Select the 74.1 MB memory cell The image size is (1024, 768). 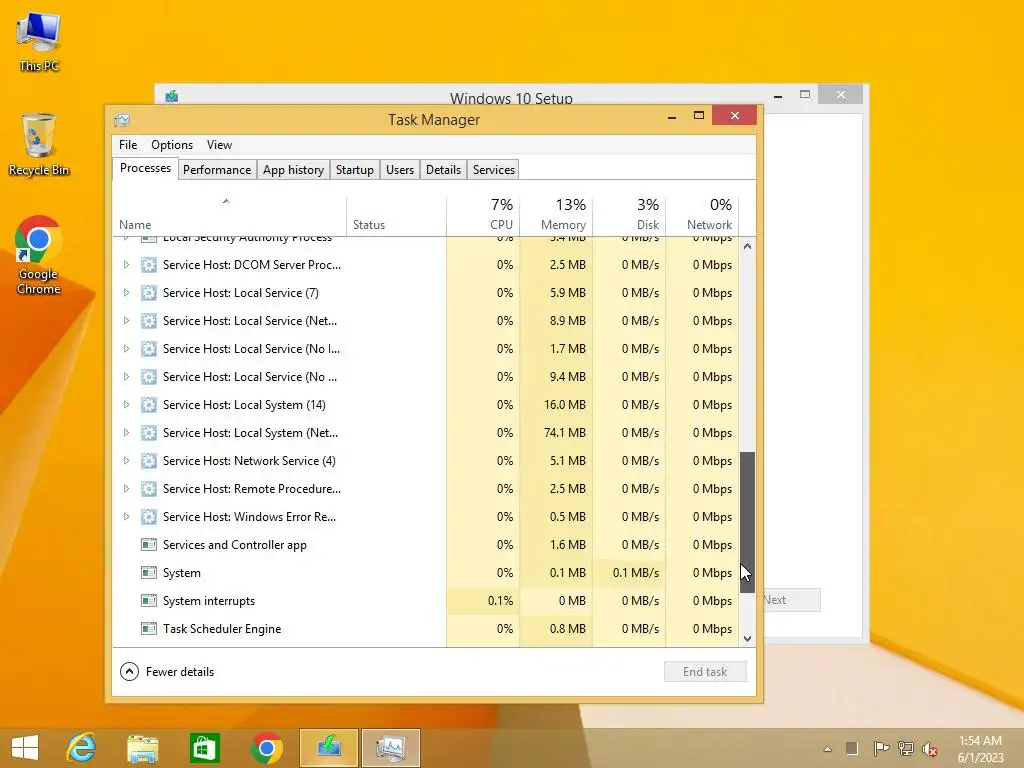click(556, 433)
